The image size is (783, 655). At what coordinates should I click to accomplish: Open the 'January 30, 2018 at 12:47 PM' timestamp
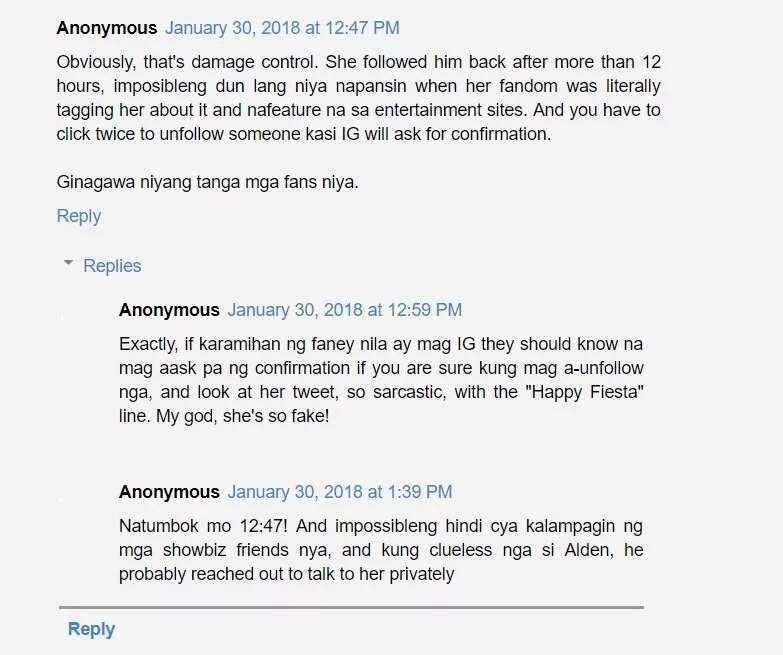tap(282, 28)
